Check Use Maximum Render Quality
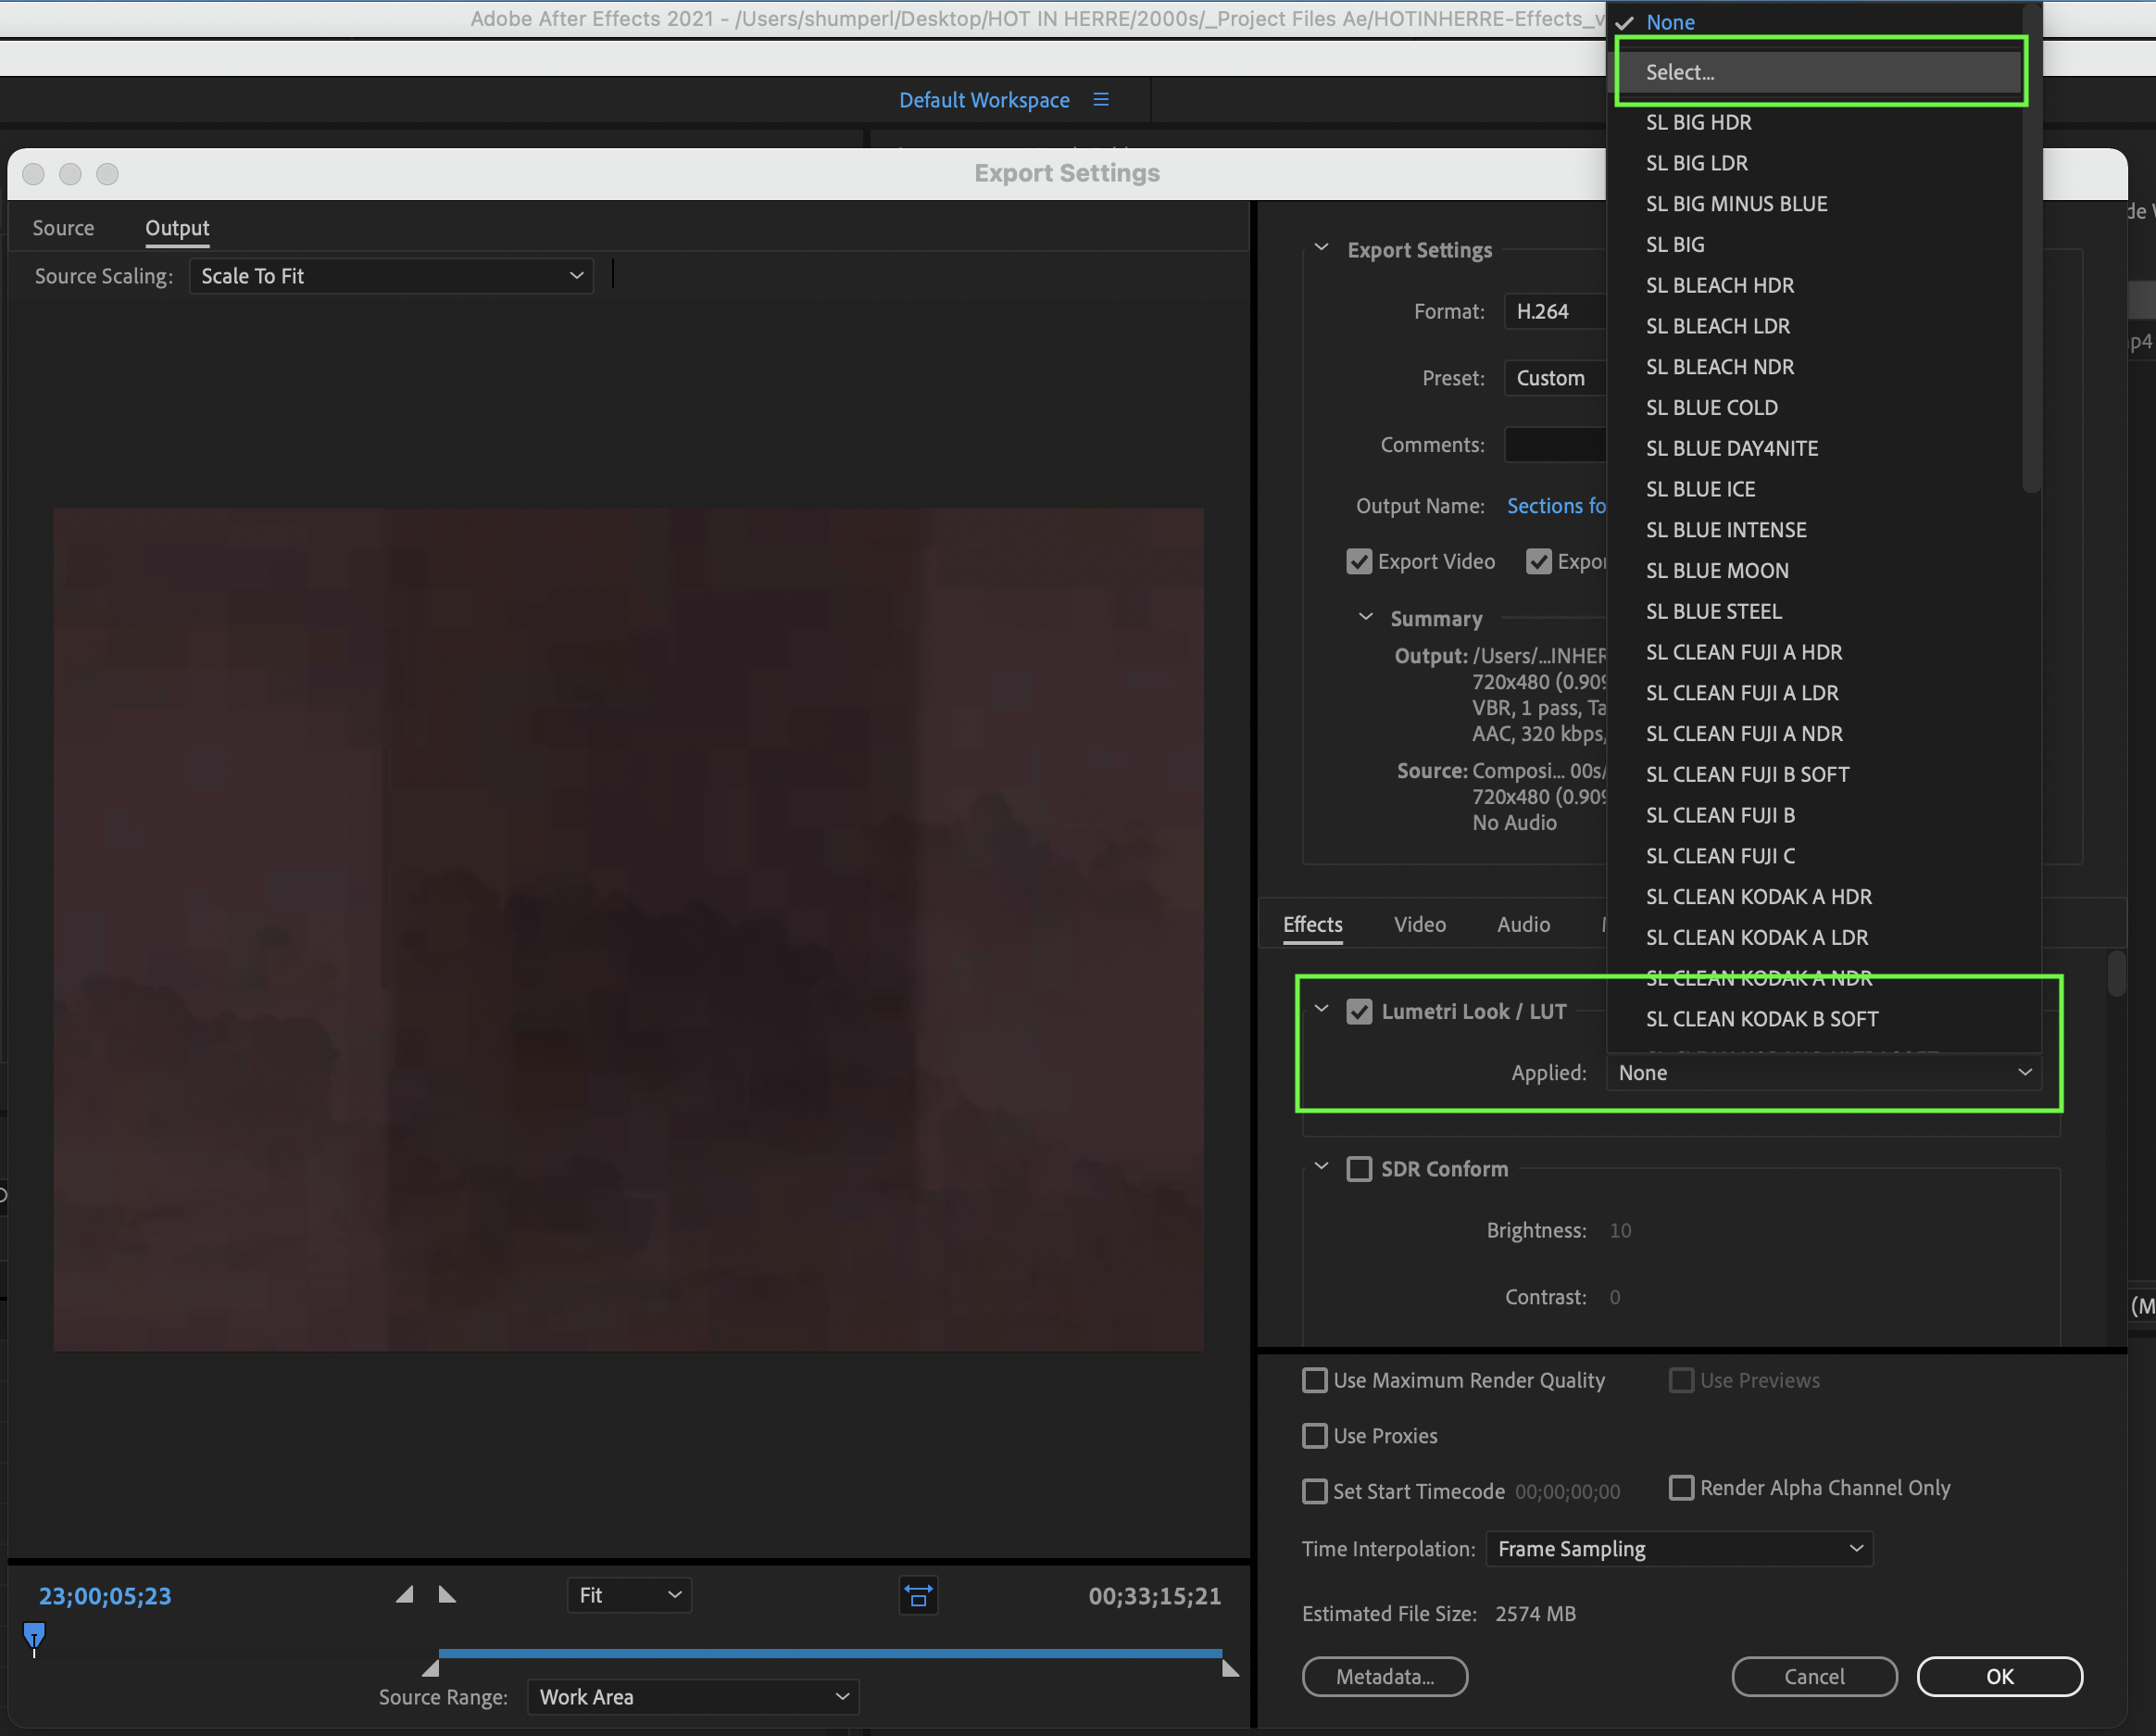Screen dimensions: 2156x1736 click(1316, 1380)
